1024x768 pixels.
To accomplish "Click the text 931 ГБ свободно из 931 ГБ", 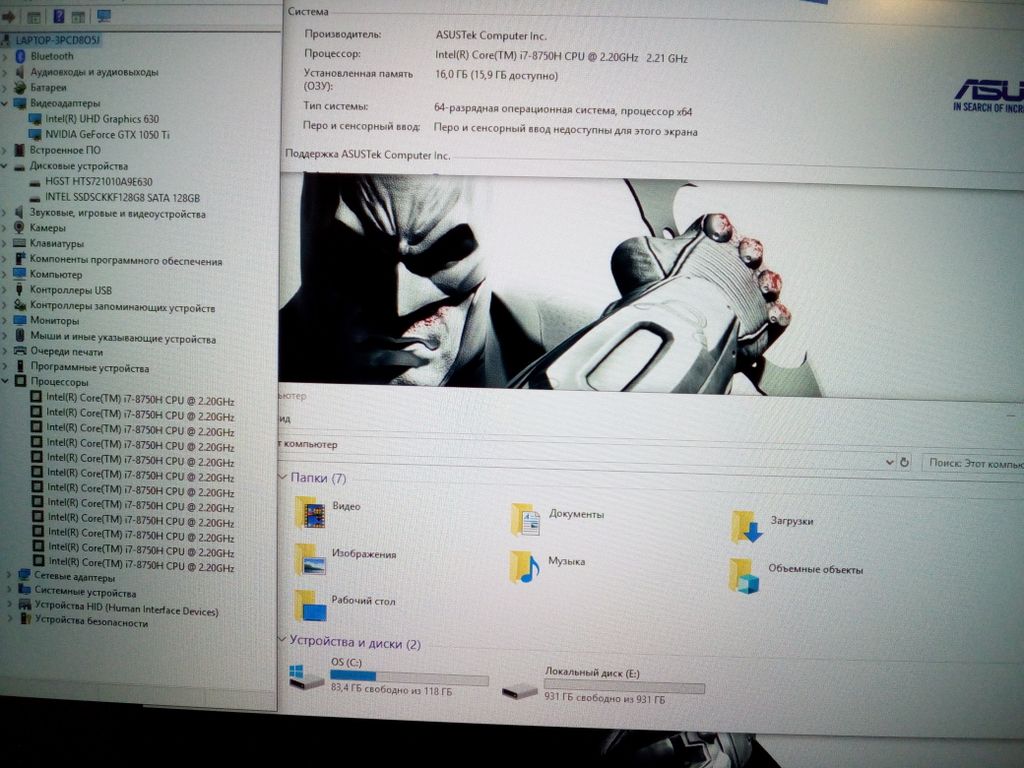I will click(605, 698).
